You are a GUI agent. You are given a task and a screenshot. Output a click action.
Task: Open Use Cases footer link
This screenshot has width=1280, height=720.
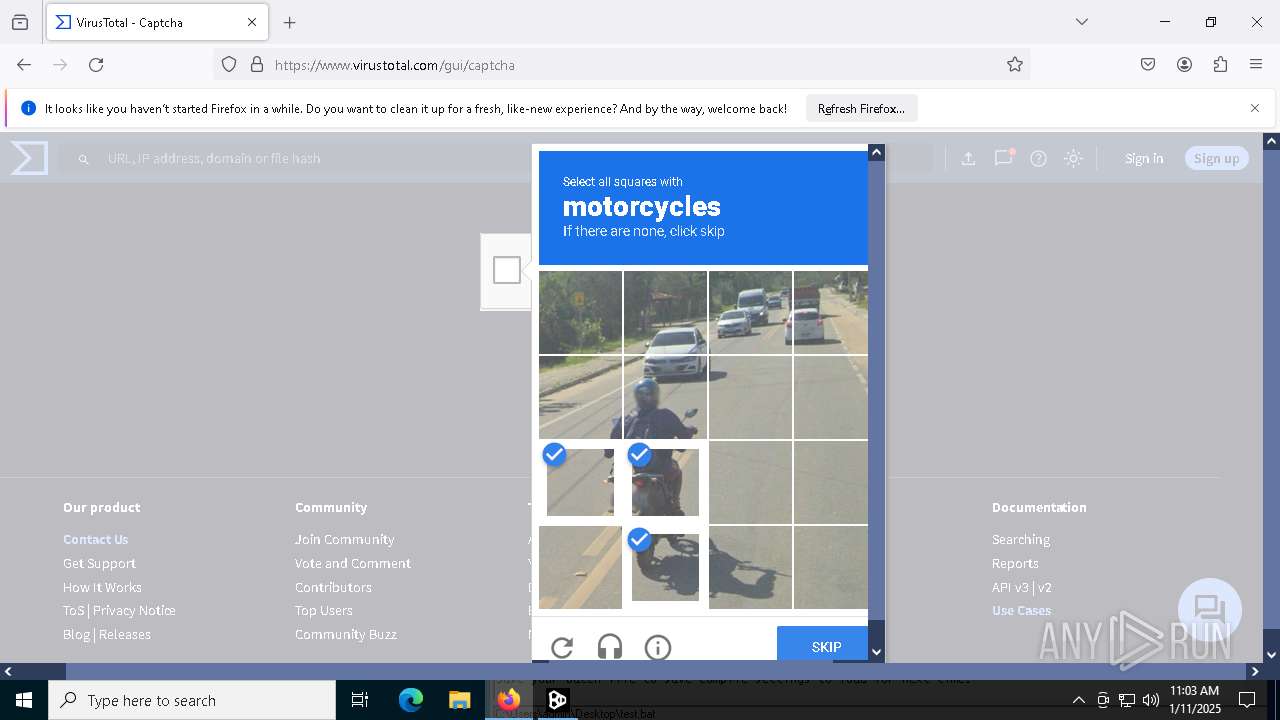[1021, 610]
